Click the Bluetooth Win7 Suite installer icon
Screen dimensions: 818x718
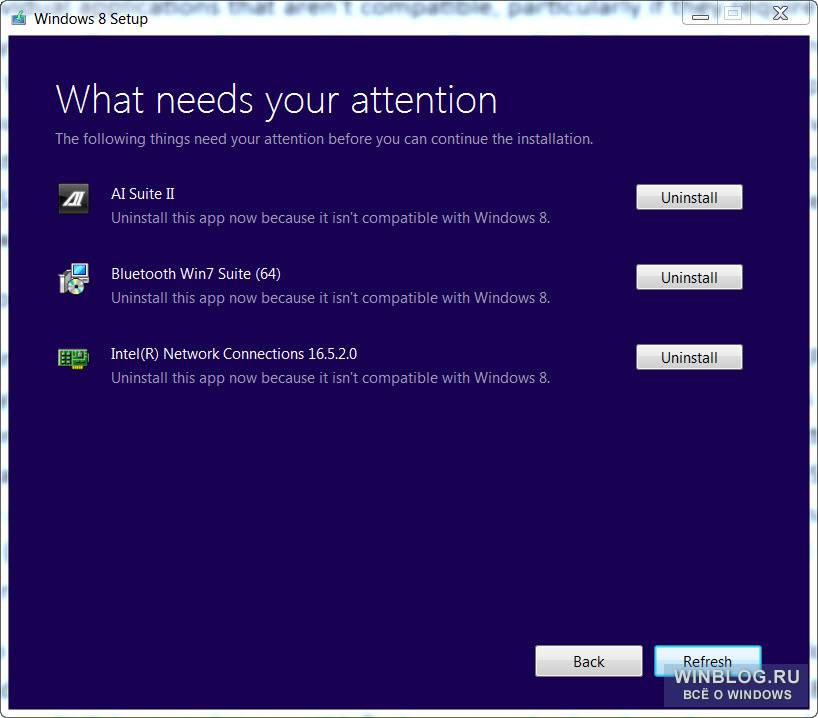(x=74, y=279)
